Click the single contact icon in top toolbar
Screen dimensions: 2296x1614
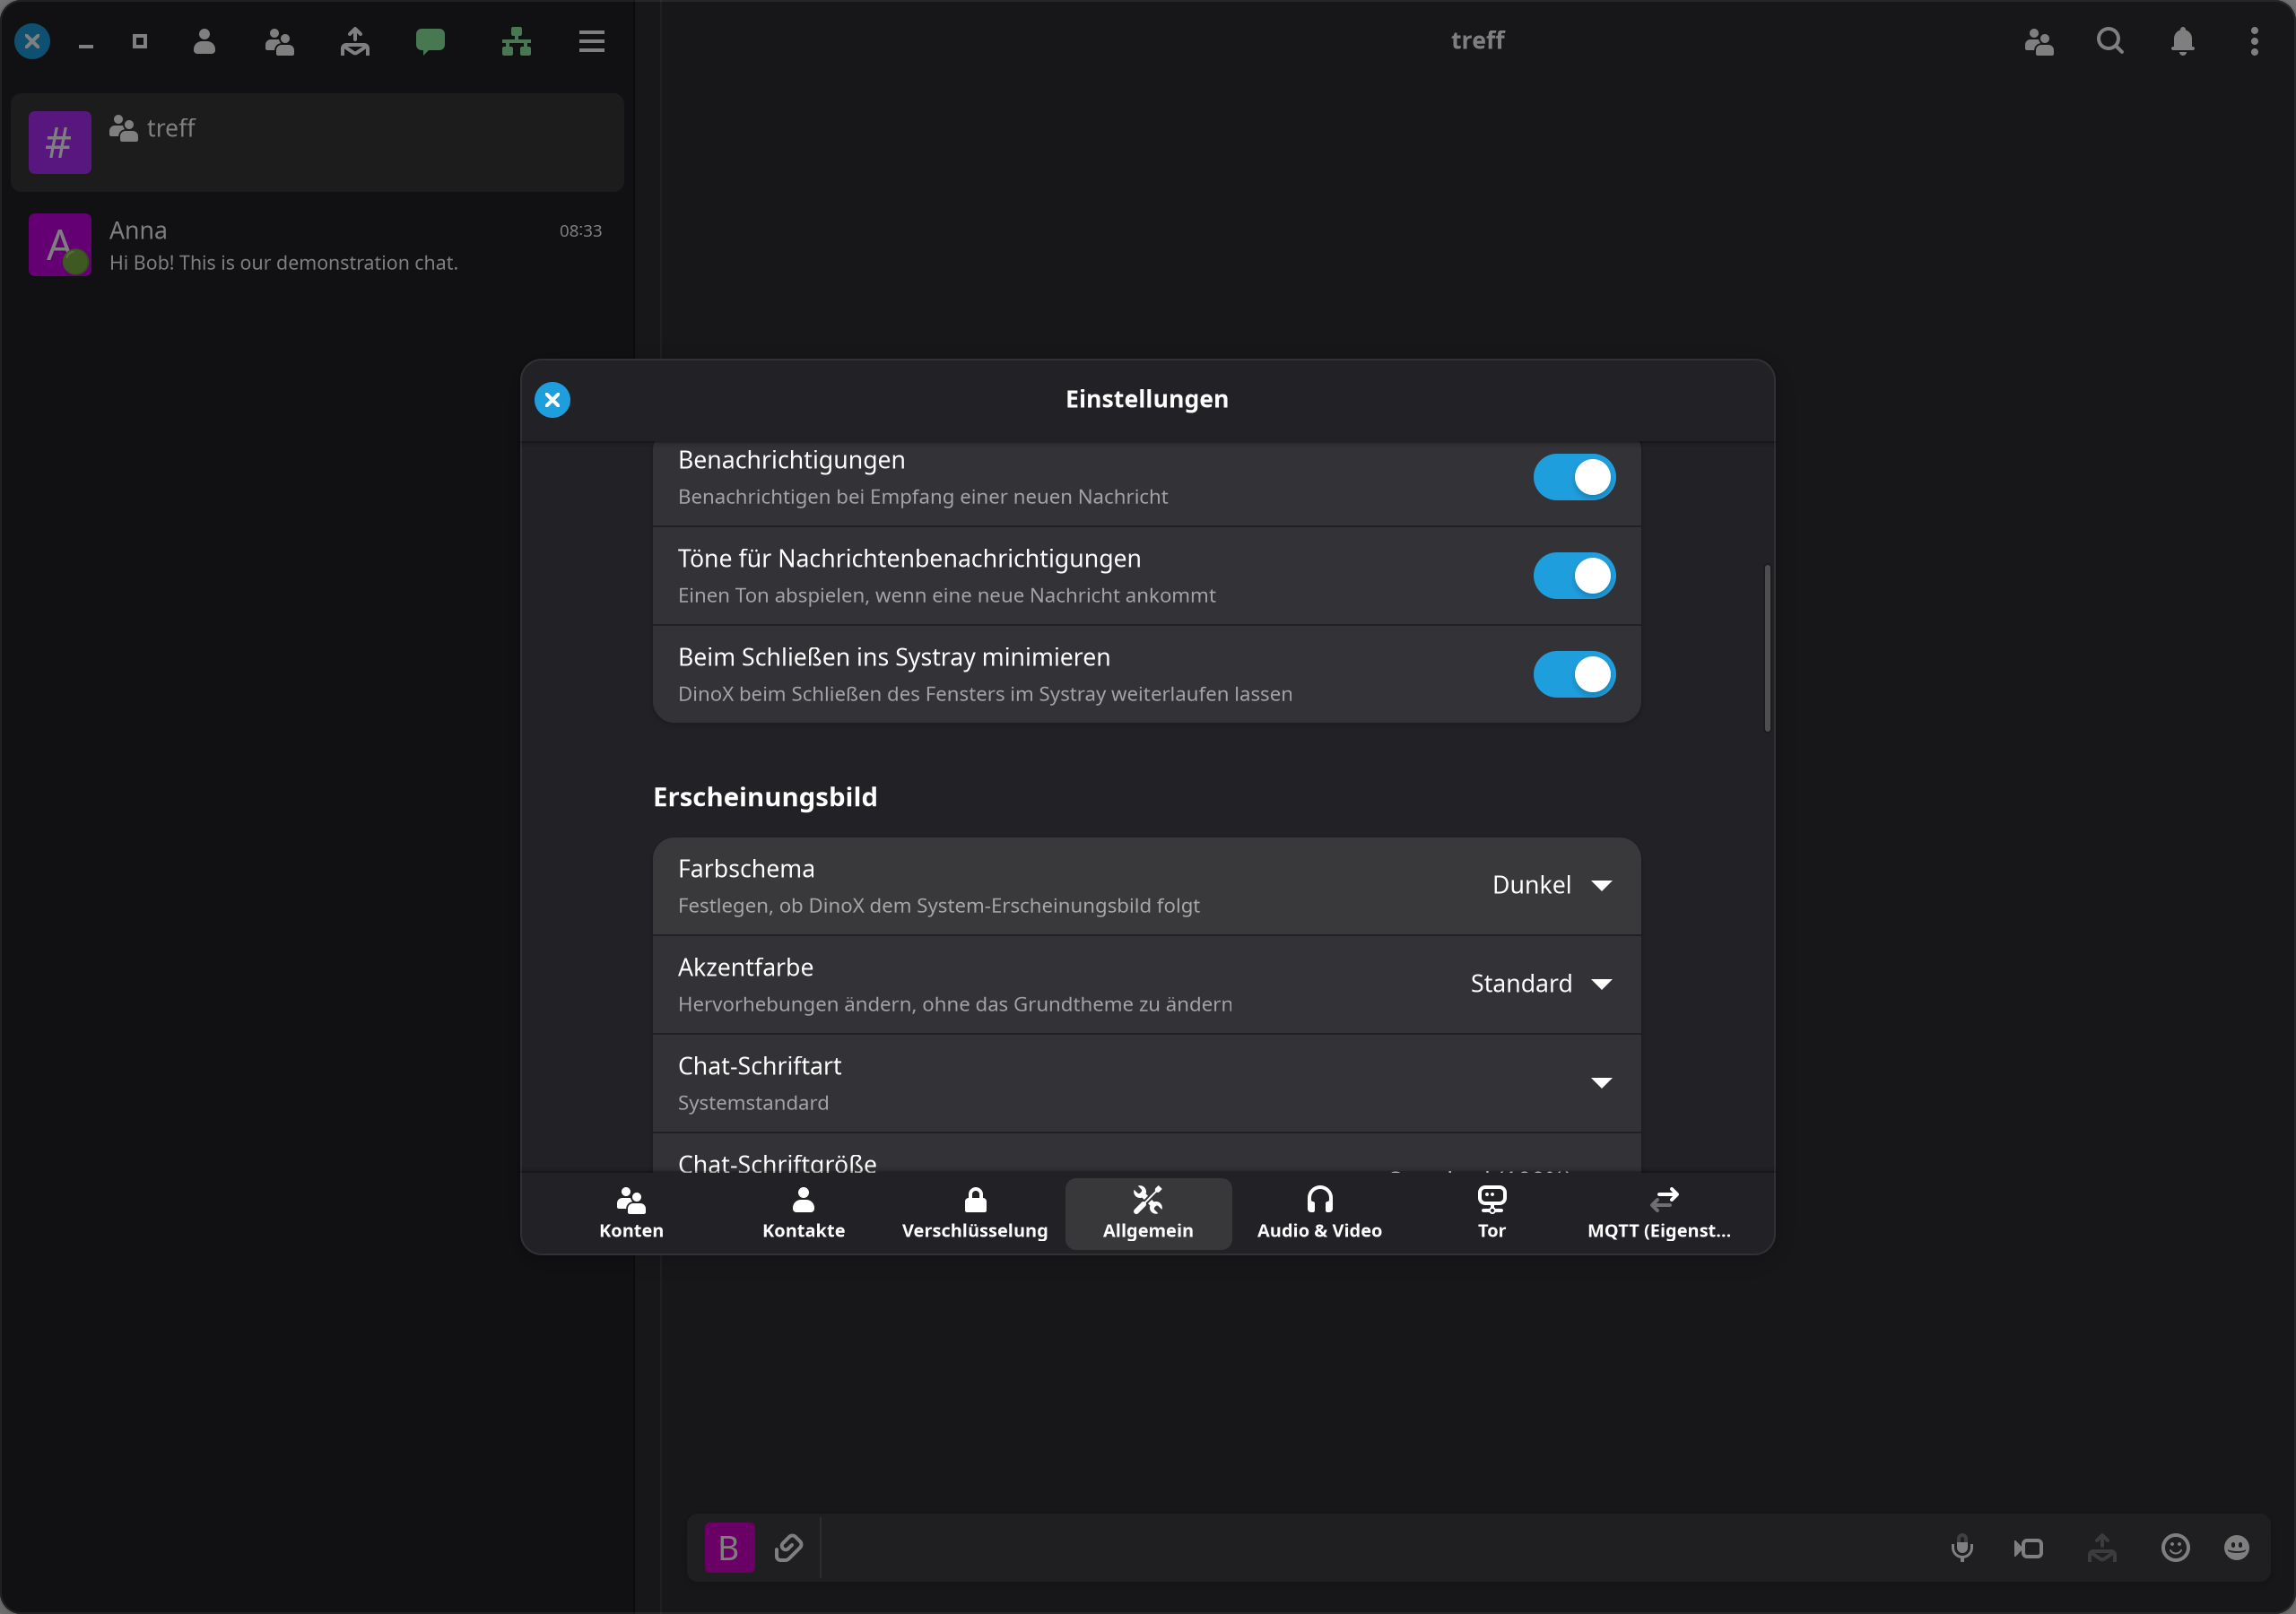click(x=204, y=41)
